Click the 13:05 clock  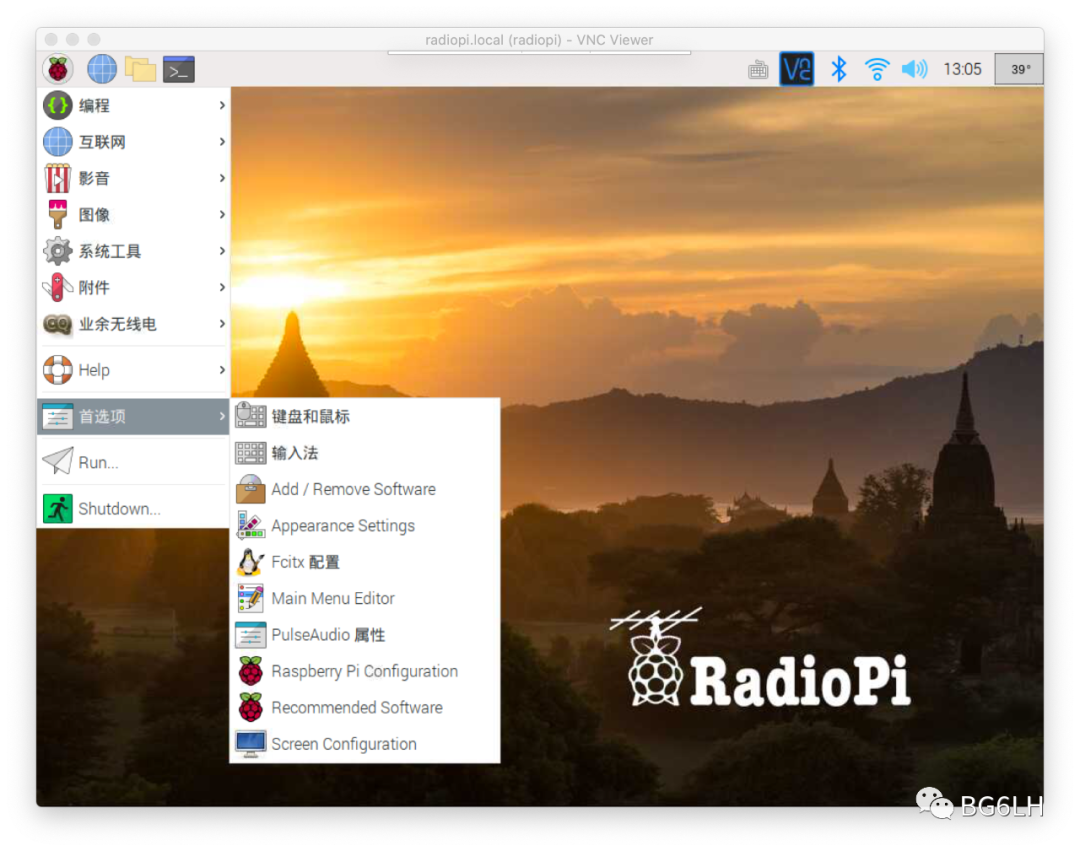[962, 69]
